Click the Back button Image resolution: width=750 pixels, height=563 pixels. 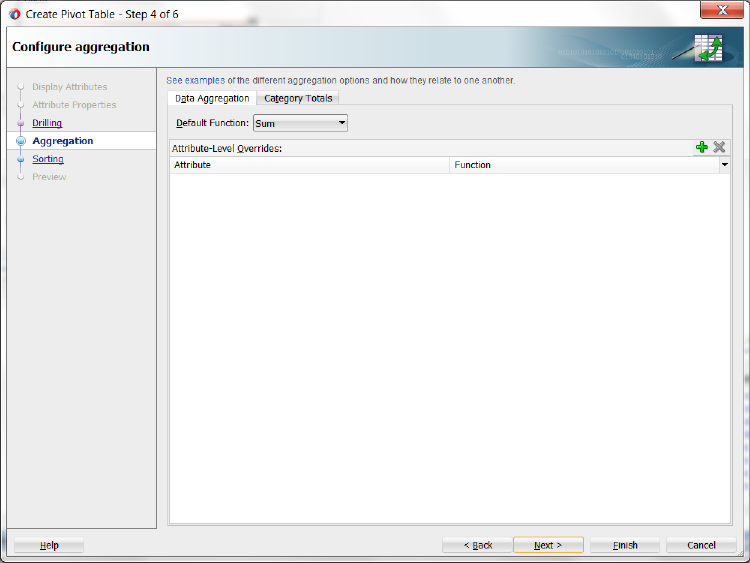pos(477,545)
